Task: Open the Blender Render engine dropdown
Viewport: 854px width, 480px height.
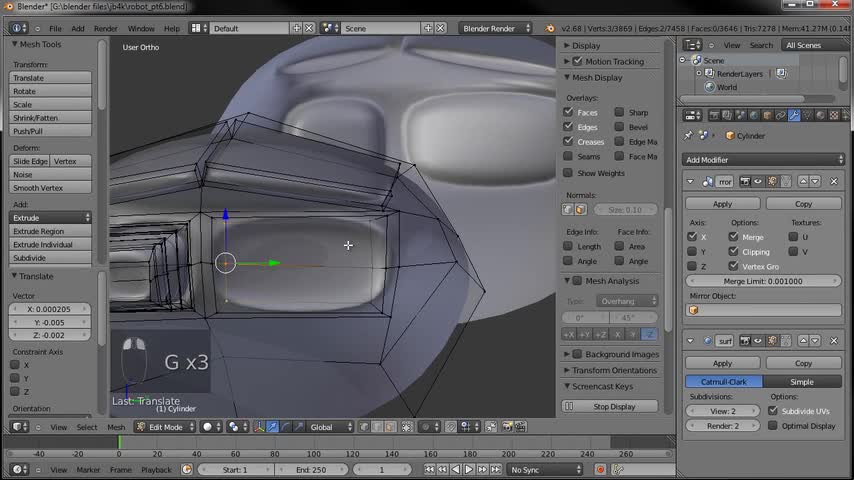Action: pos(496,28)
